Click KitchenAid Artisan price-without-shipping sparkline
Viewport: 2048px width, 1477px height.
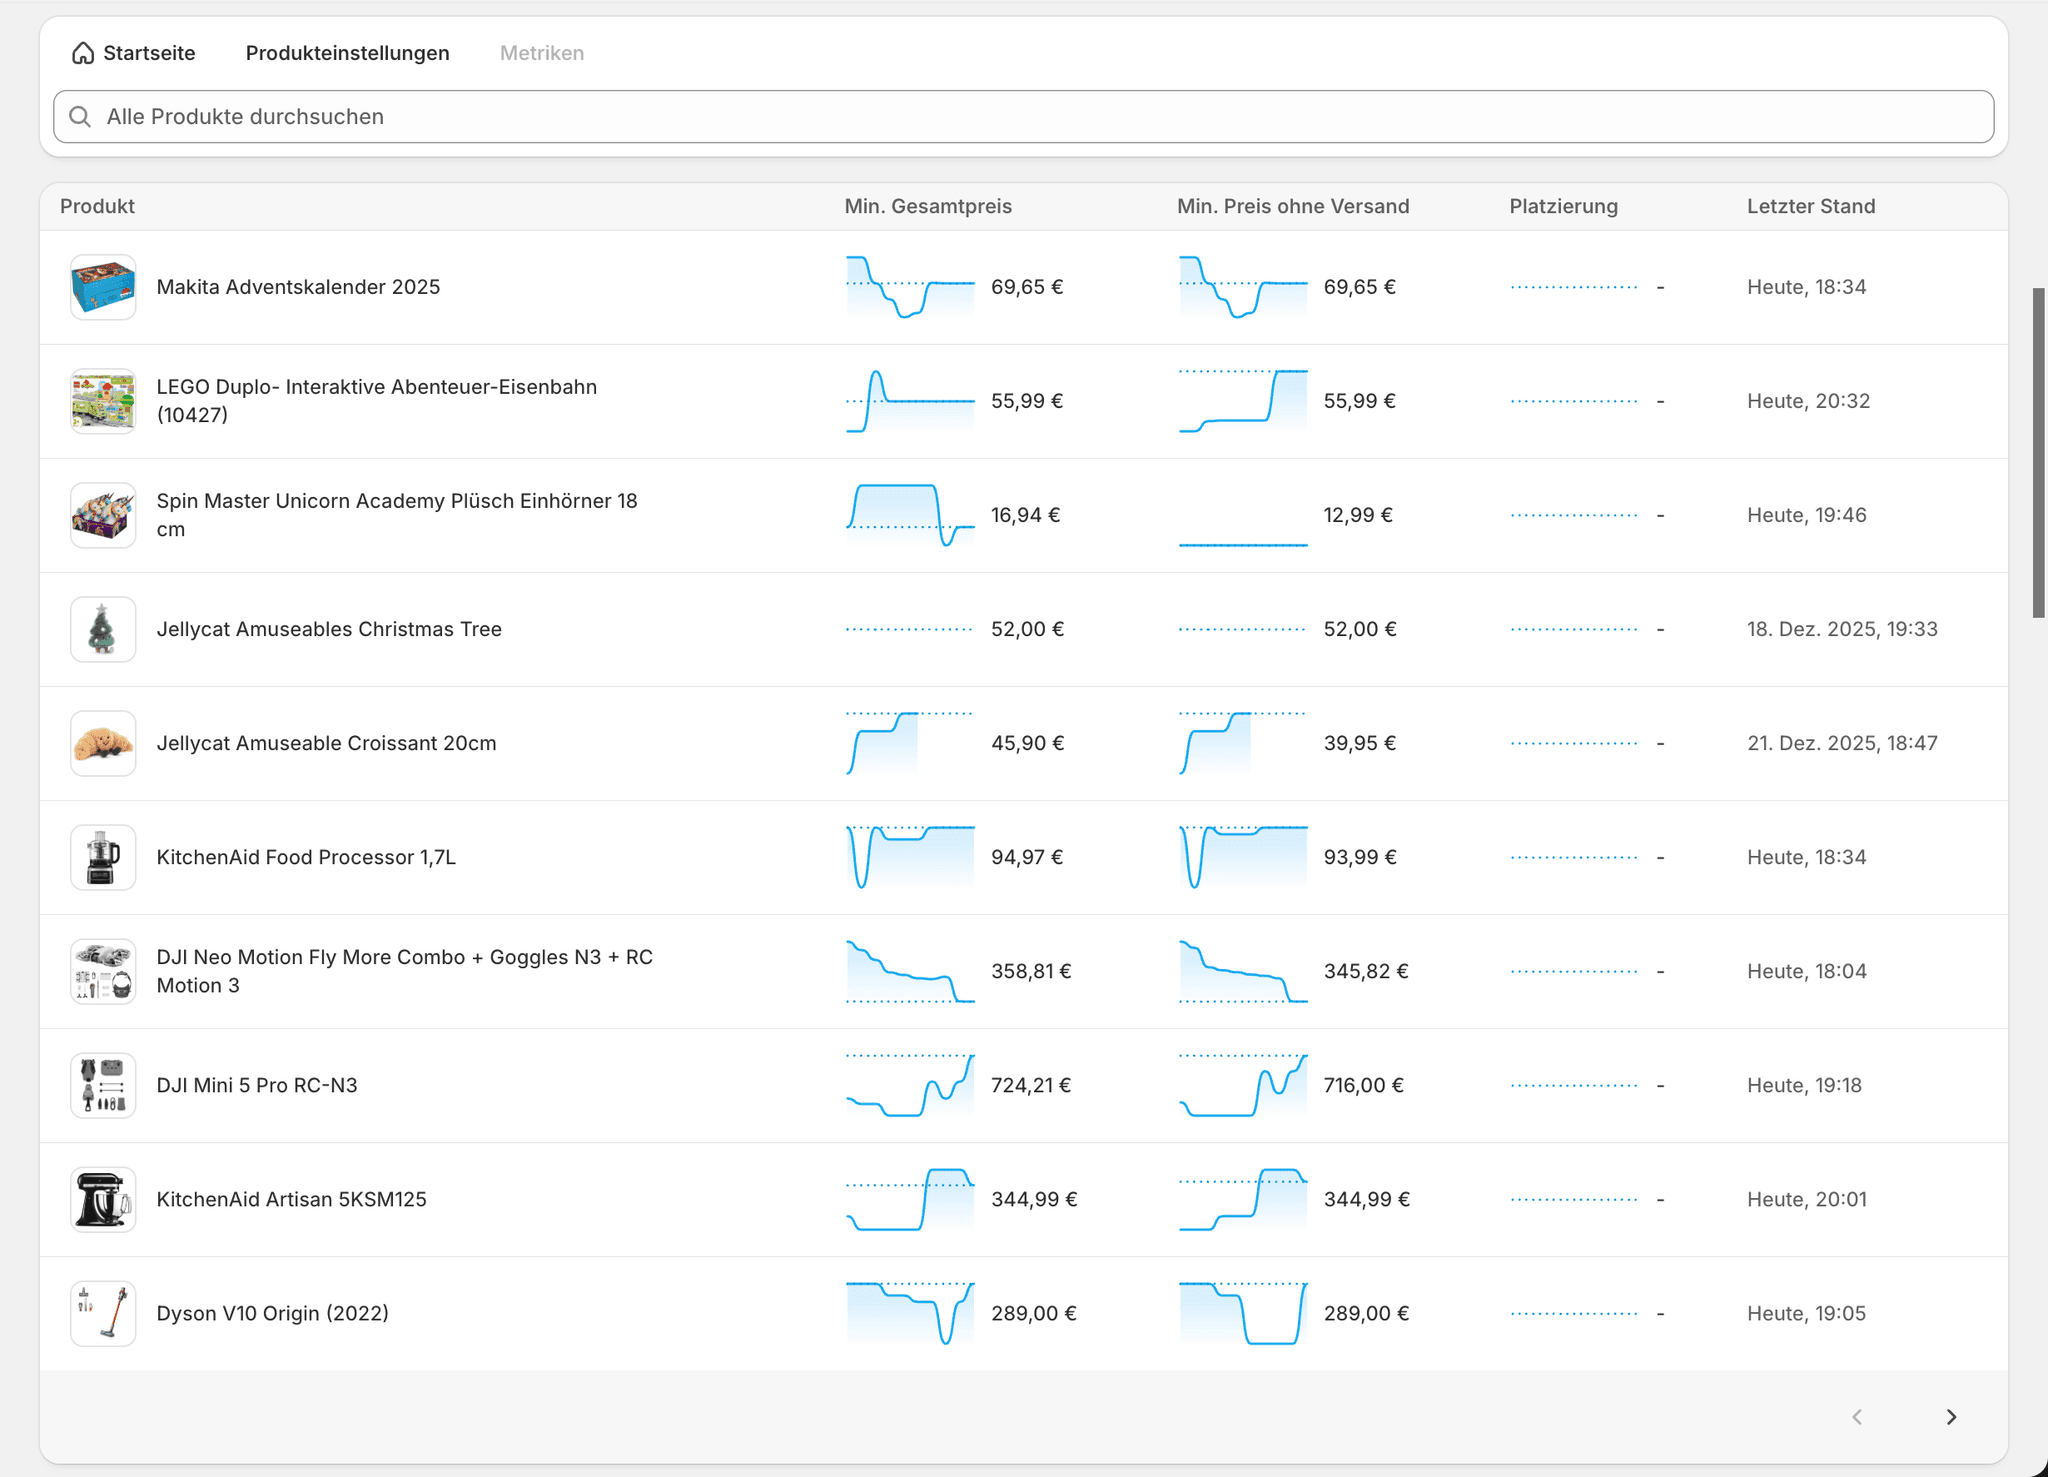1243,1199
